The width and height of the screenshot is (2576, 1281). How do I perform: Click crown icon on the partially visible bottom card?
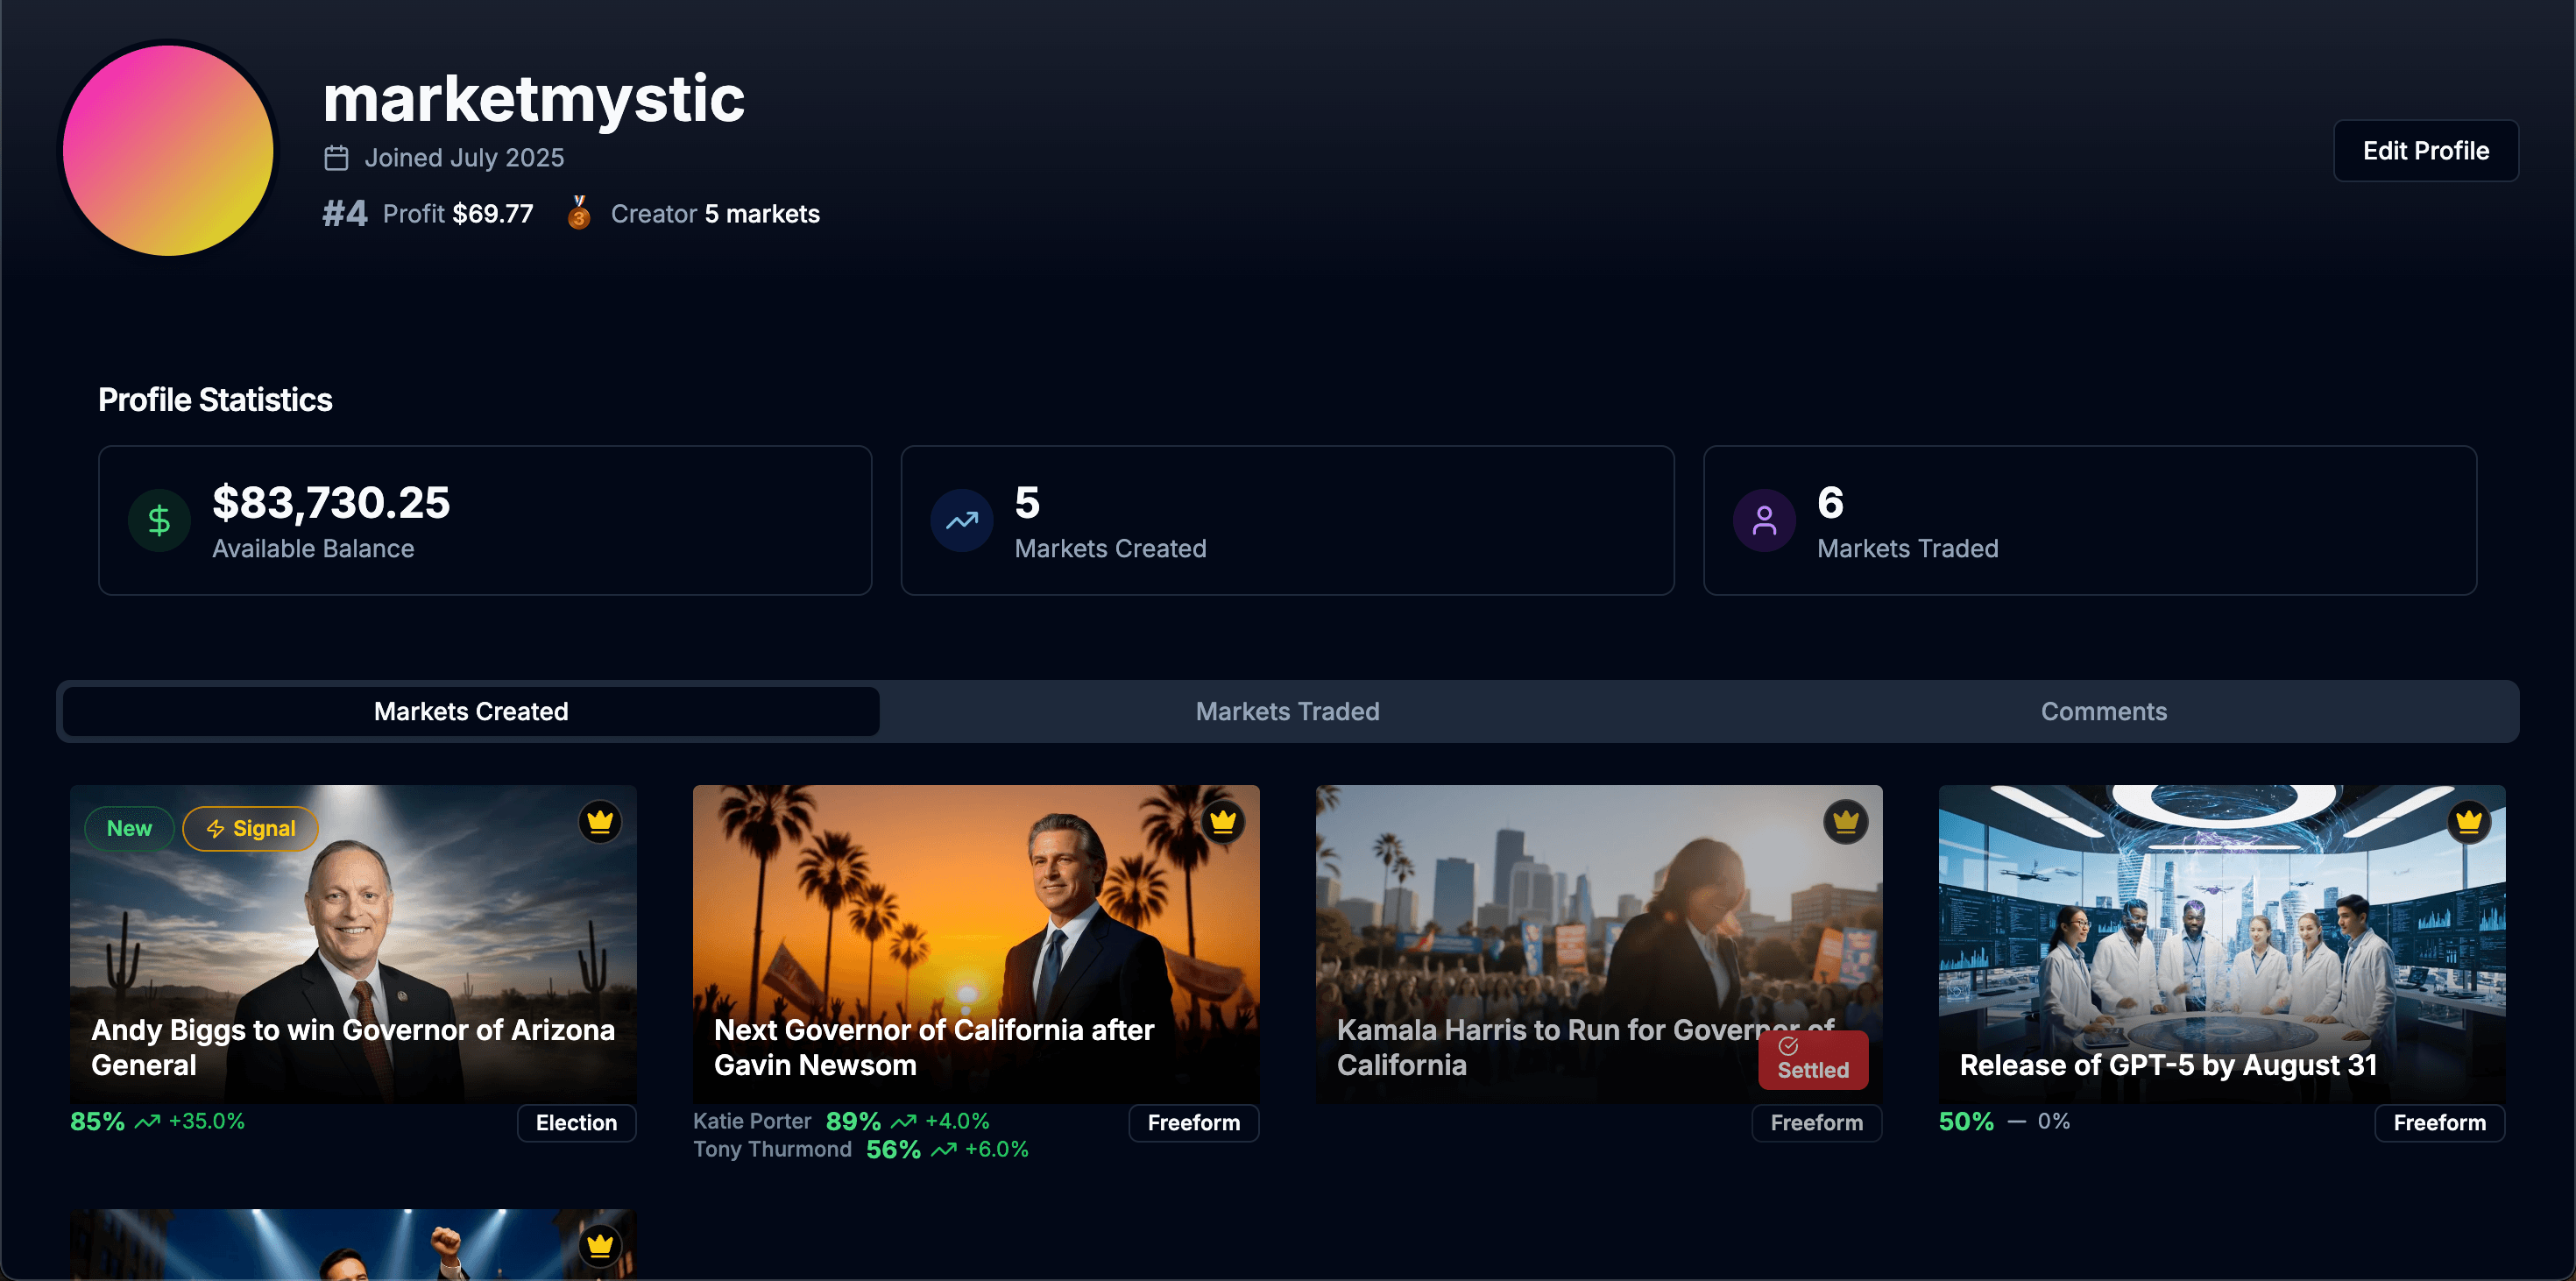[600, 1245]
